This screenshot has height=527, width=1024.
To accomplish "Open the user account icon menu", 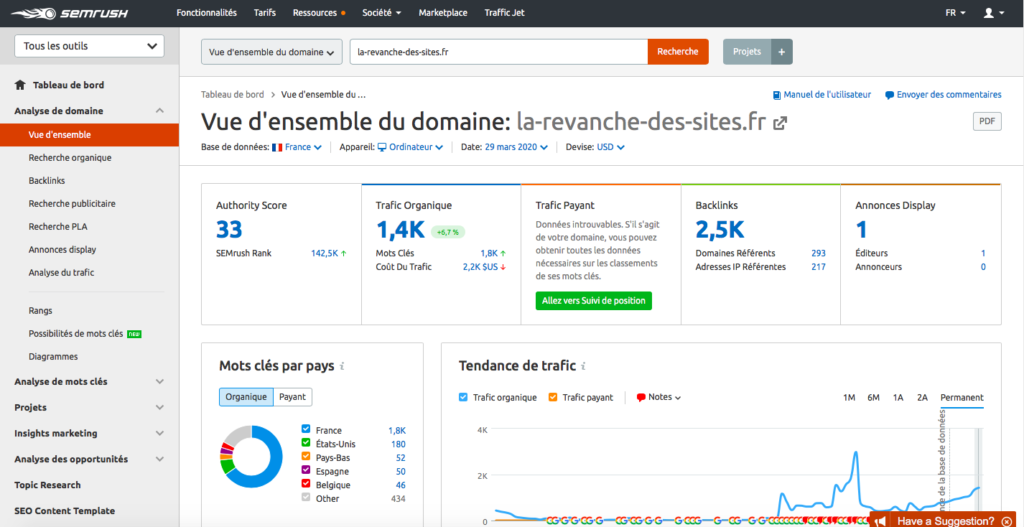I will [x=995, y=12].
